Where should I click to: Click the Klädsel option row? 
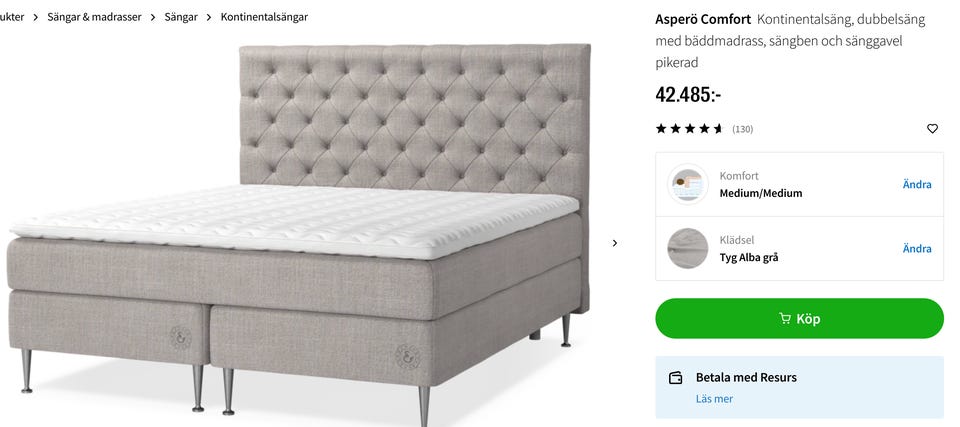[x=799, y=249]
